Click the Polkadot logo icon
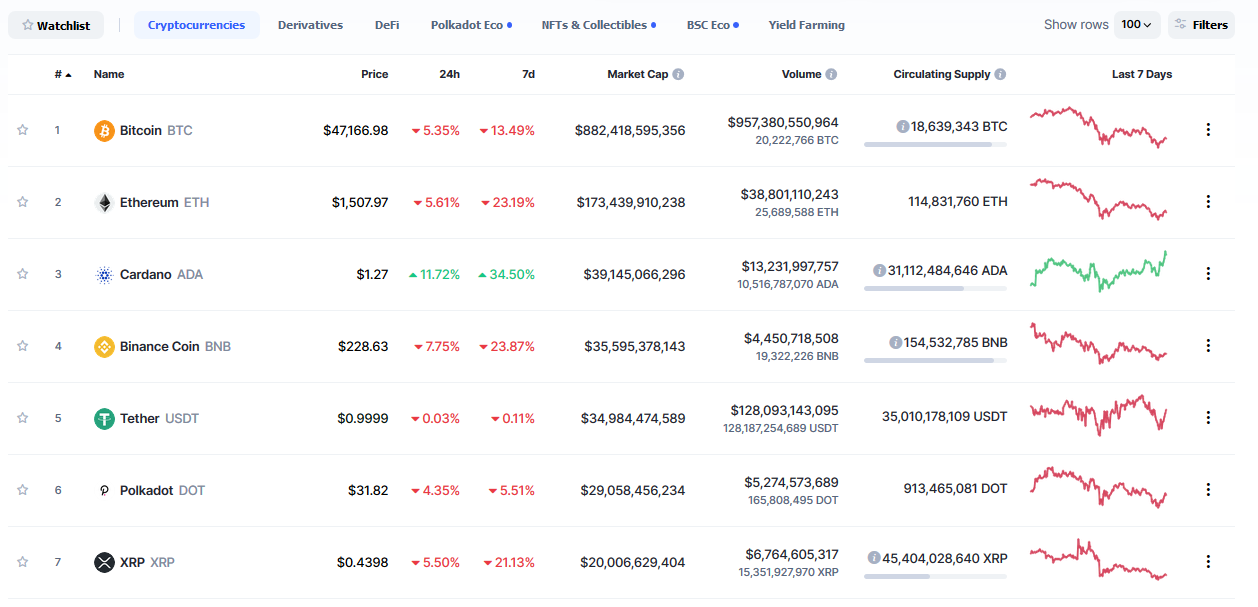 tap(104, 491)
